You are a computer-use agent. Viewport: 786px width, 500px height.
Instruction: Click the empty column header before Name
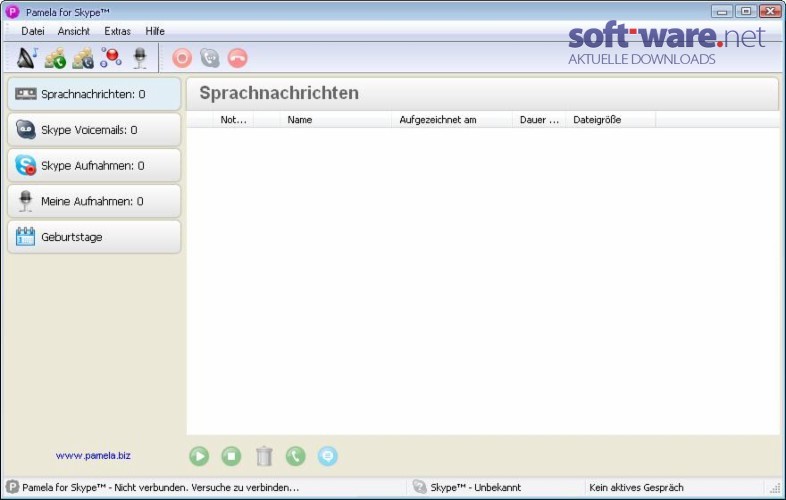(267, 120)
